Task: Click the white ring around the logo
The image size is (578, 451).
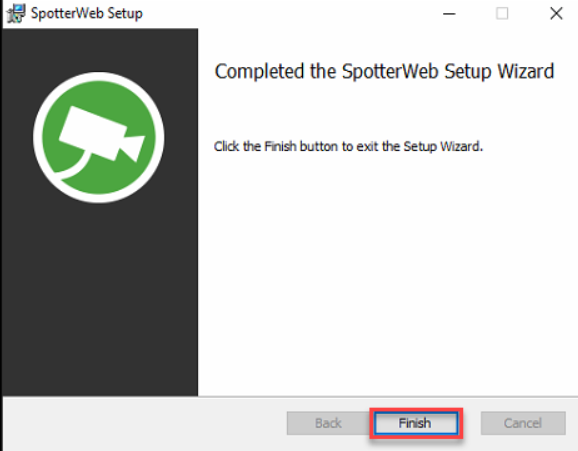Action: click(99, 76)
